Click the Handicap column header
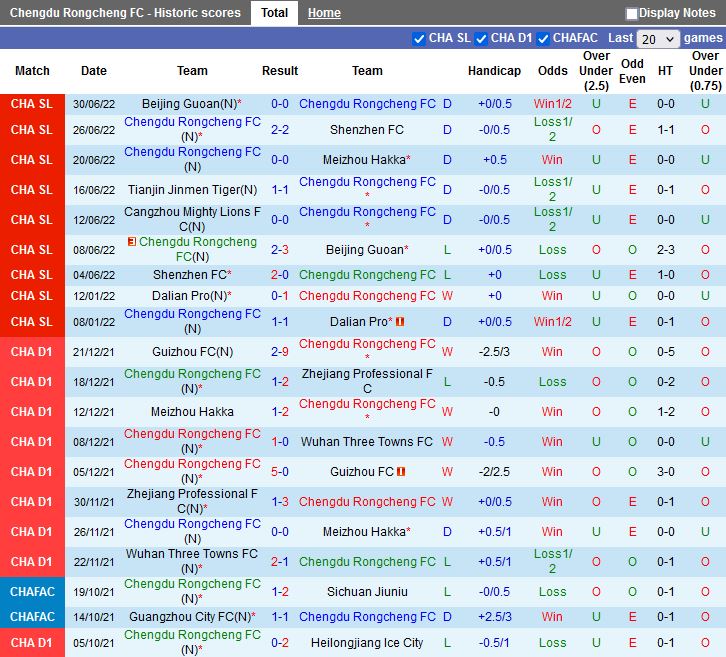Image resolution: width=726 pixels, height=657 pixels. click(494, 71)
